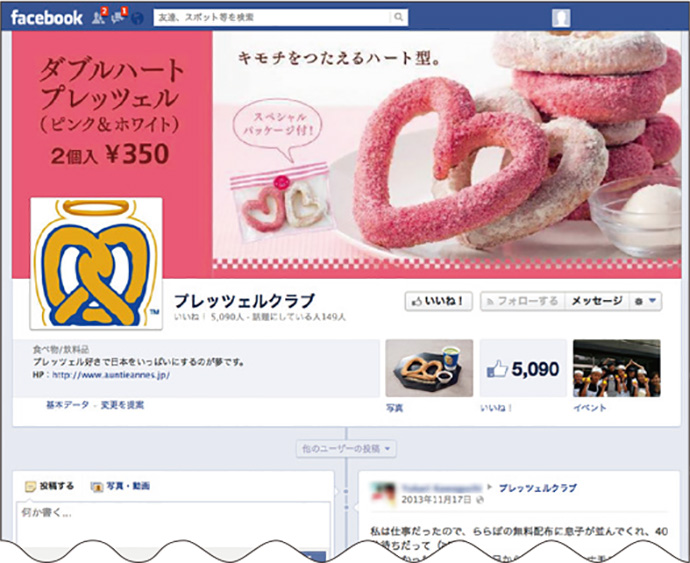The width and height of the screenshot is (690, 563).
Task: Click the like count text 5,090人
Action: pos(227,317)
